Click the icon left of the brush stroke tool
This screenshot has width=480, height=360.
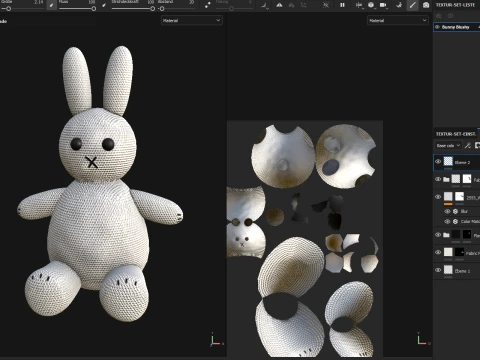click(399, 5)
